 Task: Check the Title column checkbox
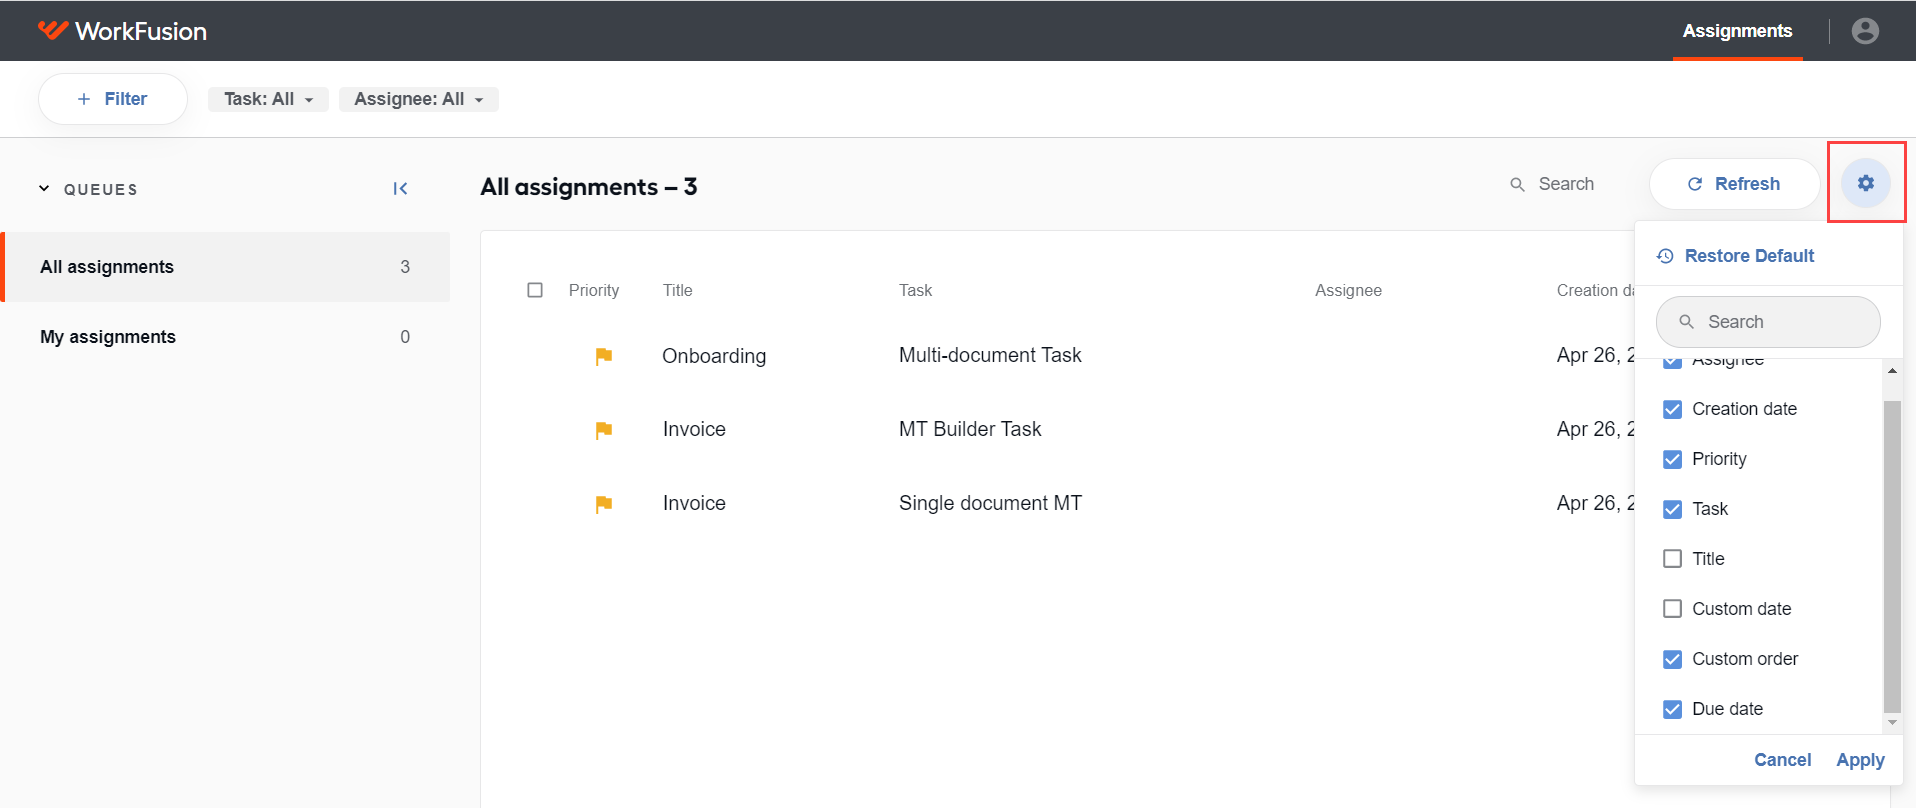click(1672, 559)
